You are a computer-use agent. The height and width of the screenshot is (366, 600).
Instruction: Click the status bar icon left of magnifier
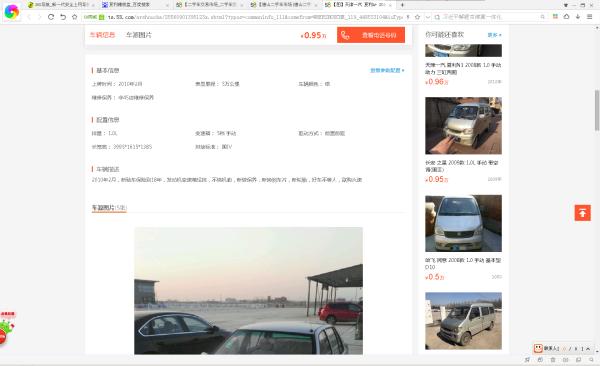point(579,360)
